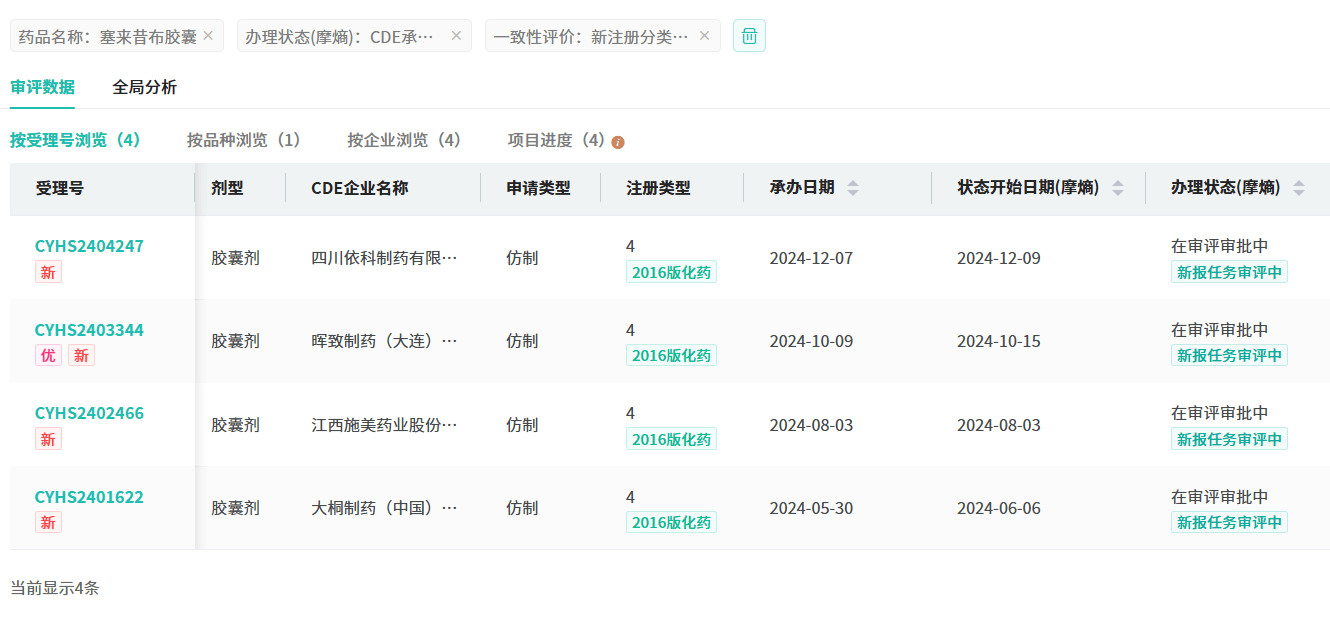Open acceptance number CYHS2401622
Viewport: 1330px width, 620px height.
point(89,497)
